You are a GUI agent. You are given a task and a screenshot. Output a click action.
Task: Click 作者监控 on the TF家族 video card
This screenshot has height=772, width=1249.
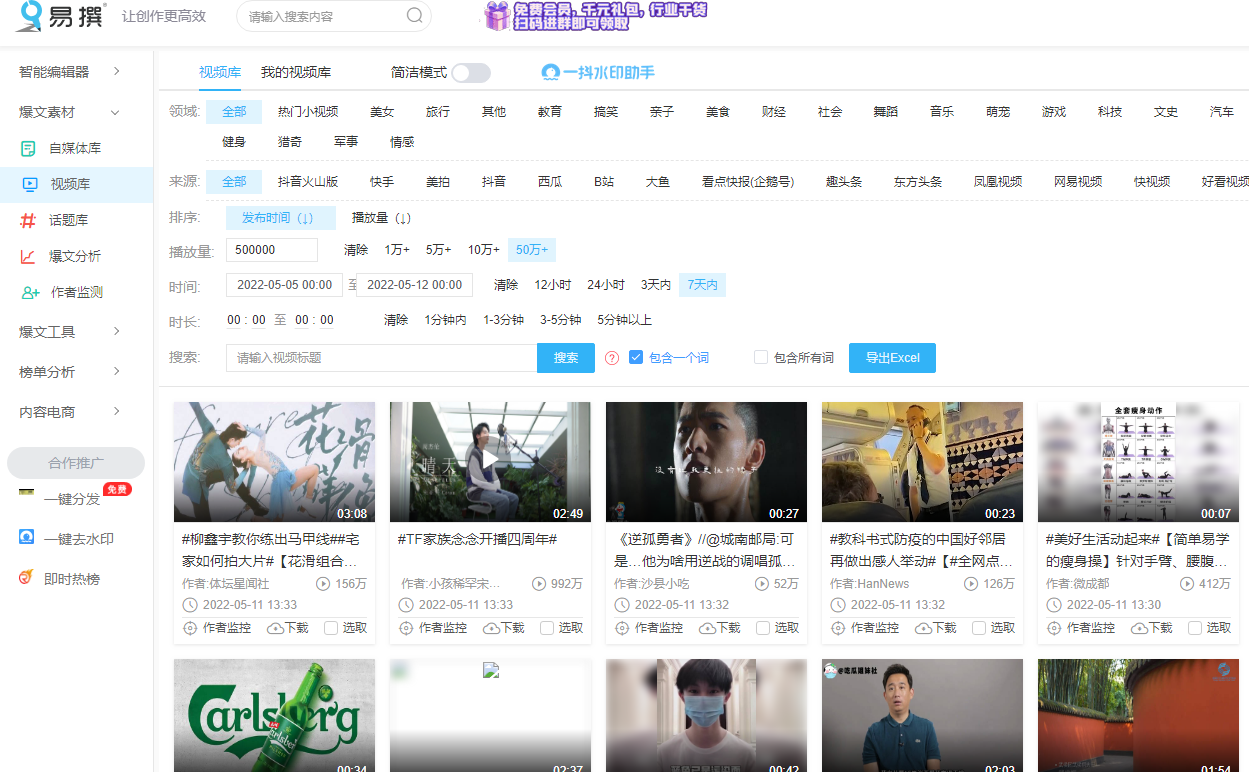click(x=433, y=627)
